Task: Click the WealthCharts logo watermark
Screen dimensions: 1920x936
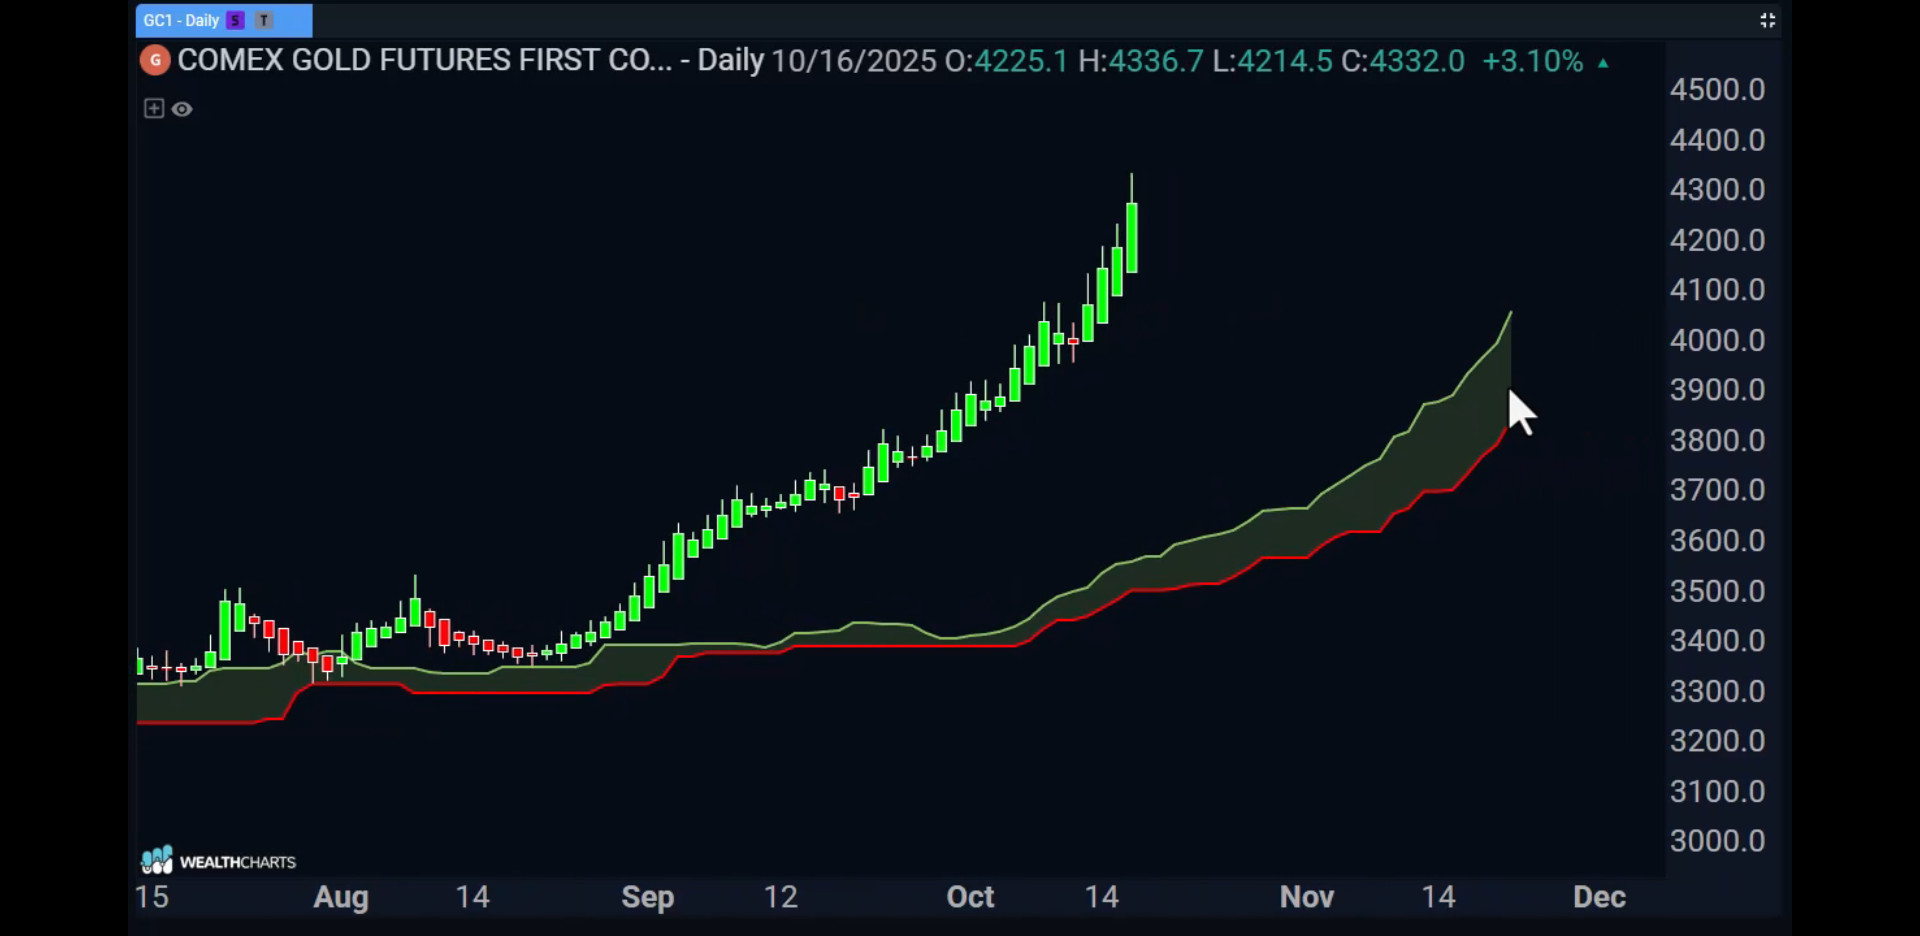Action: [219, 861]
